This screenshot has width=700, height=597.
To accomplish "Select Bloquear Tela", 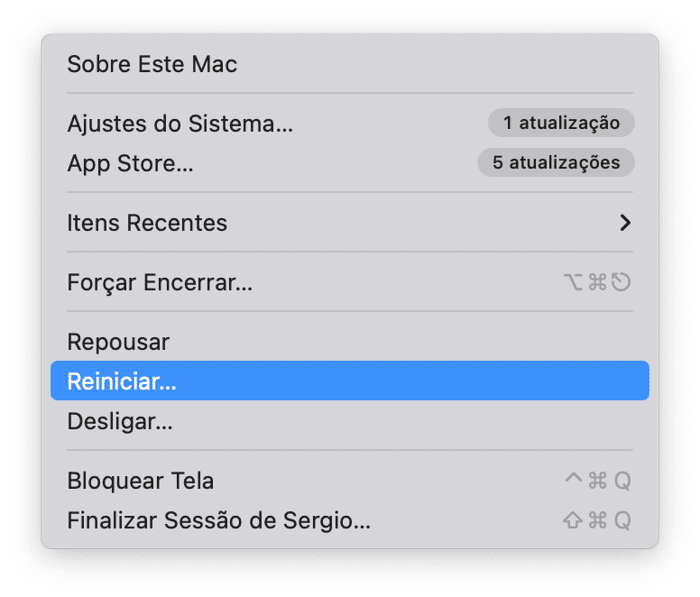I will (140, 481).
